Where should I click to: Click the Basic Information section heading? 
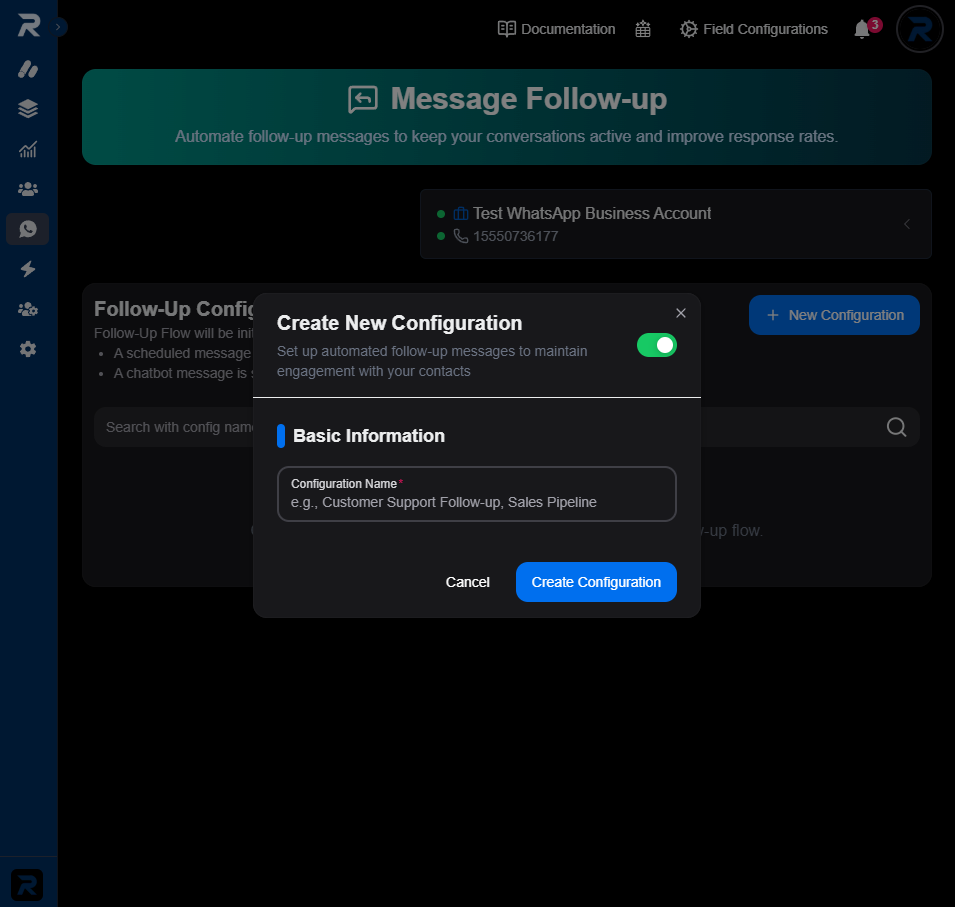(x=369, y=436)
